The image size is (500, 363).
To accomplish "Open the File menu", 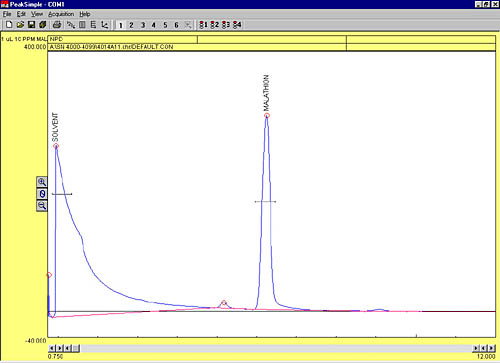I will pos(7,14).
